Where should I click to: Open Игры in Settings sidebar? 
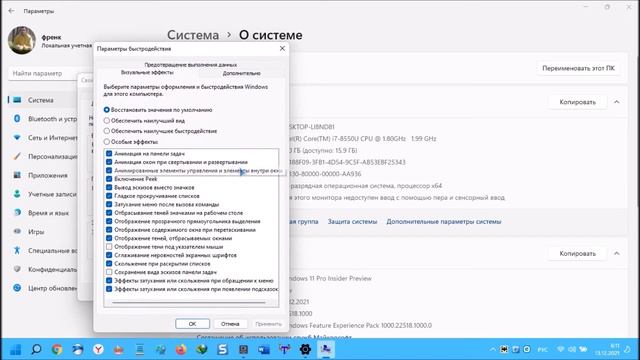tap(43, 231)
